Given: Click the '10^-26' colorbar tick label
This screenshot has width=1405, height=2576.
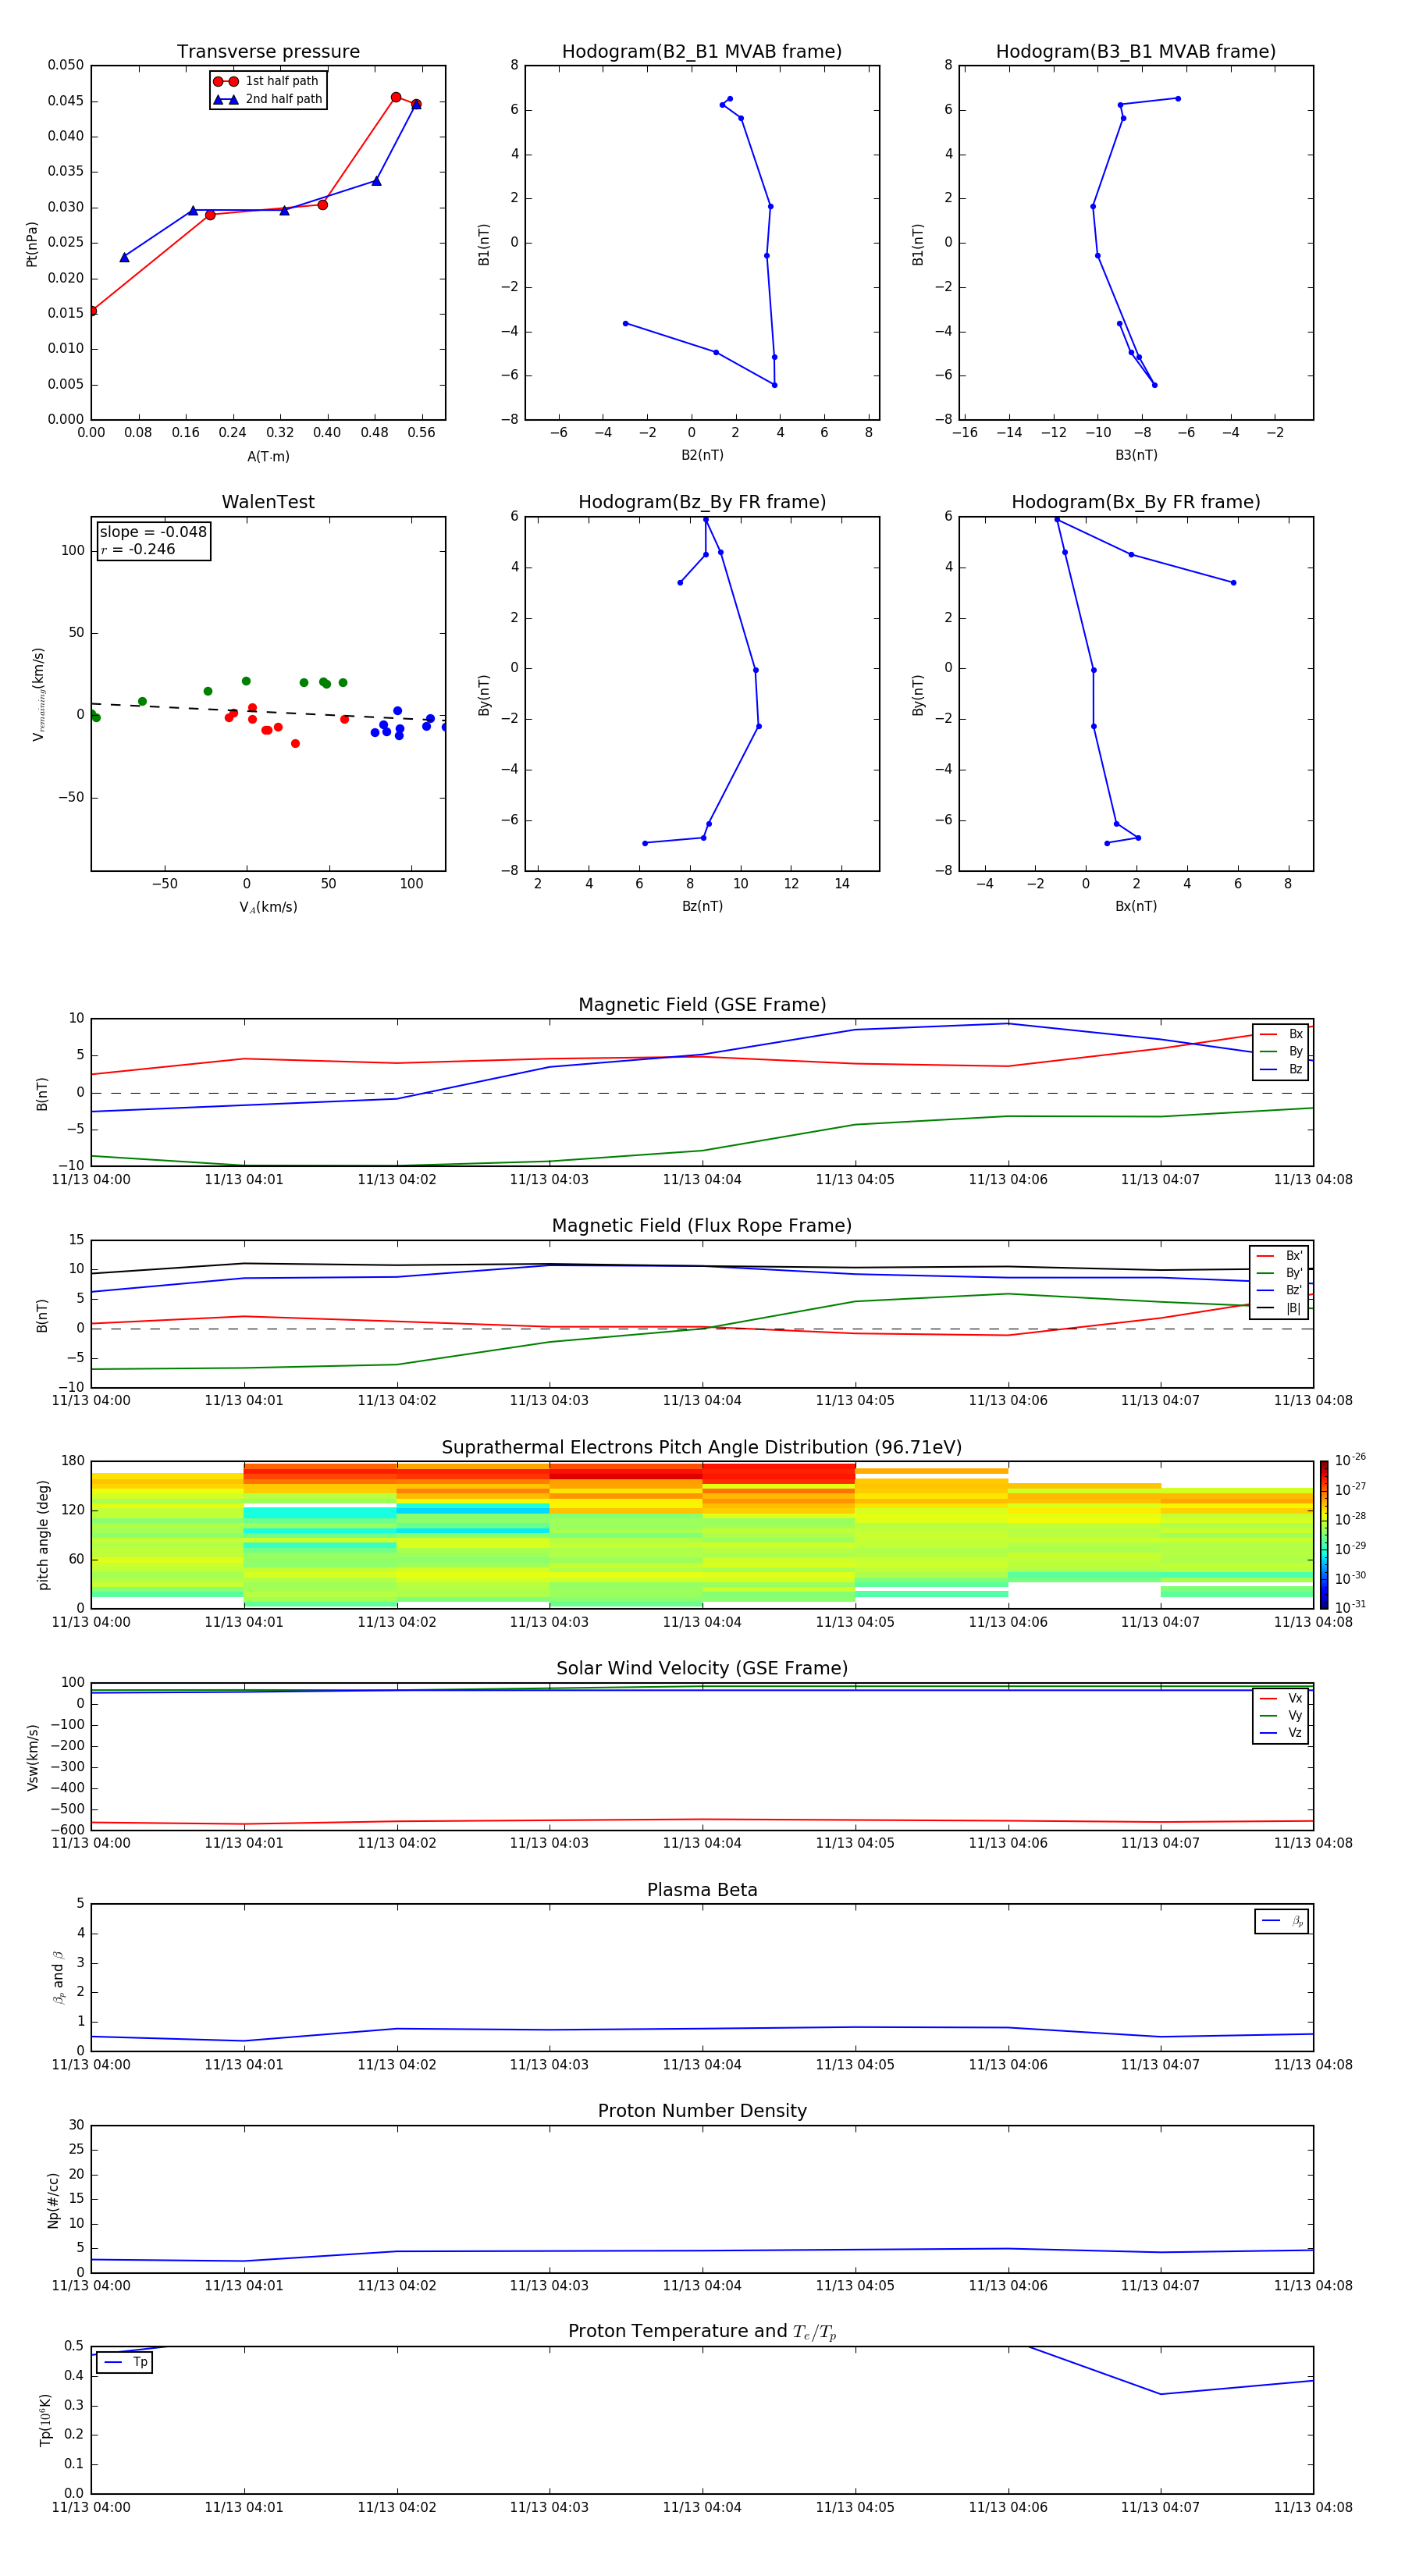Looking at the screenshot, I should 1350,1460.
